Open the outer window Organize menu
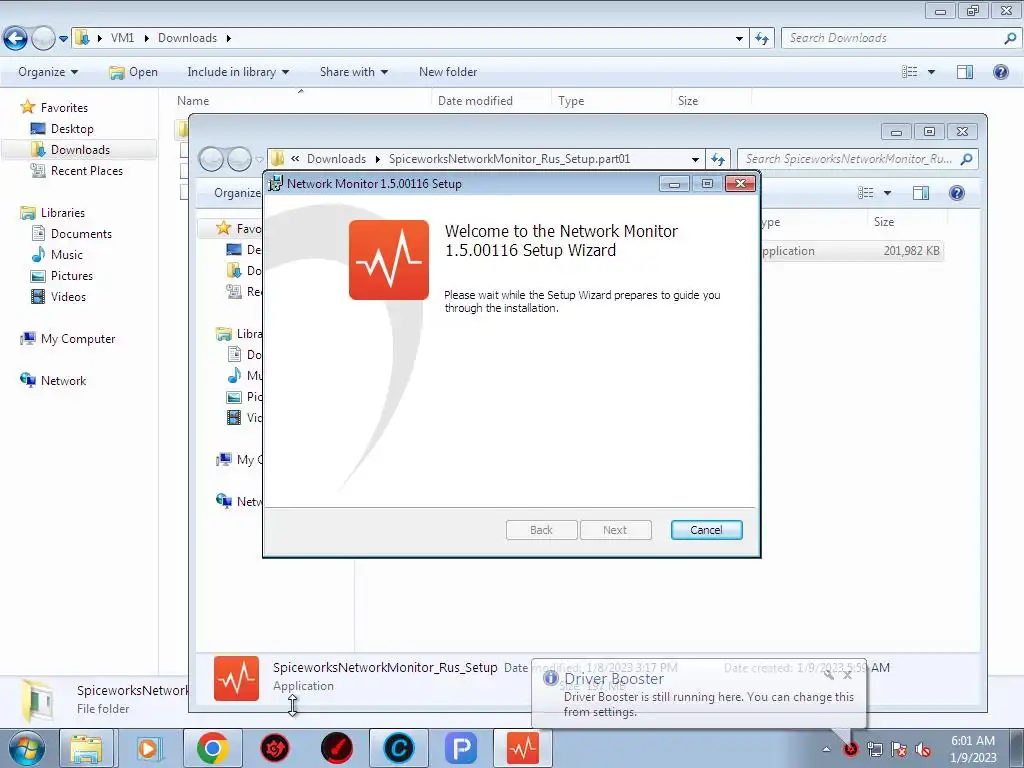Screen dimensions: 1024x768 48,72
